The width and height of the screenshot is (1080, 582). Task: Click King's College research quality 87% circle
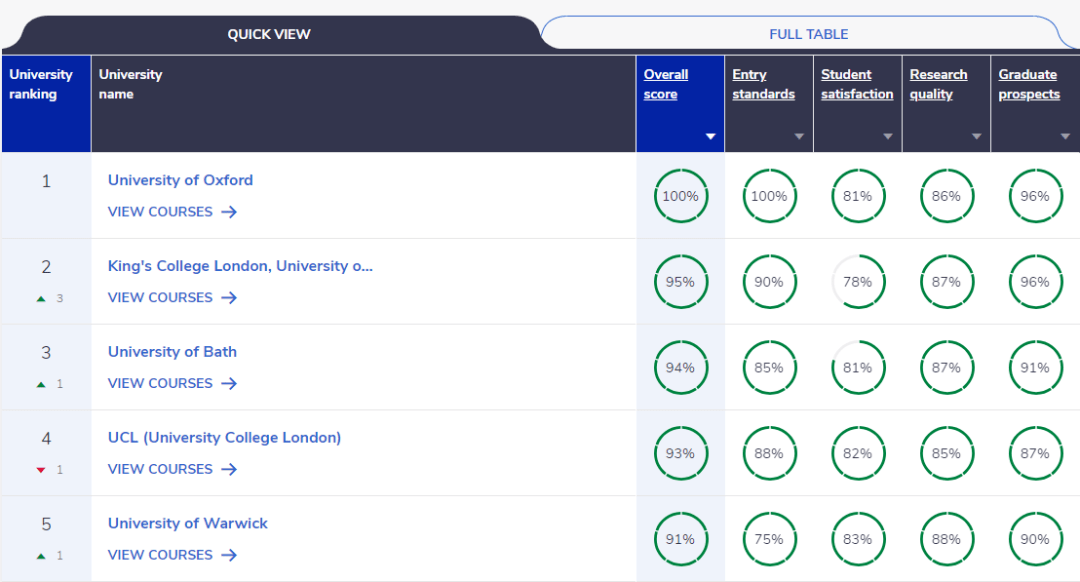(947, 282)
